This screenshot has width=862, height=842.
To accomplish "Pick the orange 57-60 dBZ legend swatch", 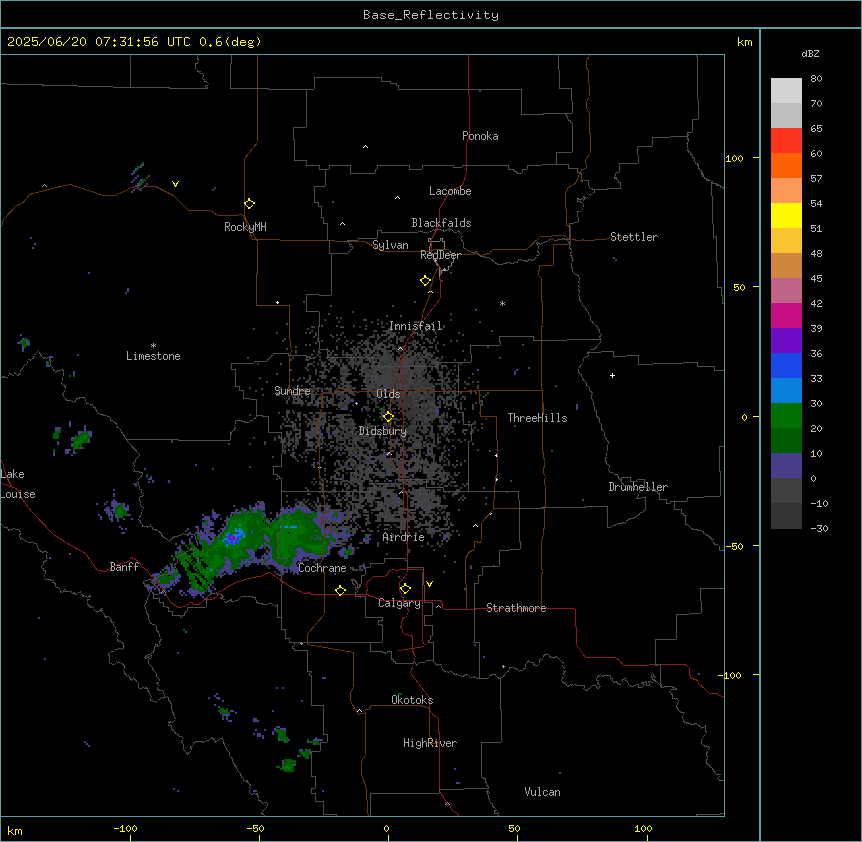I will click(786, 165).
